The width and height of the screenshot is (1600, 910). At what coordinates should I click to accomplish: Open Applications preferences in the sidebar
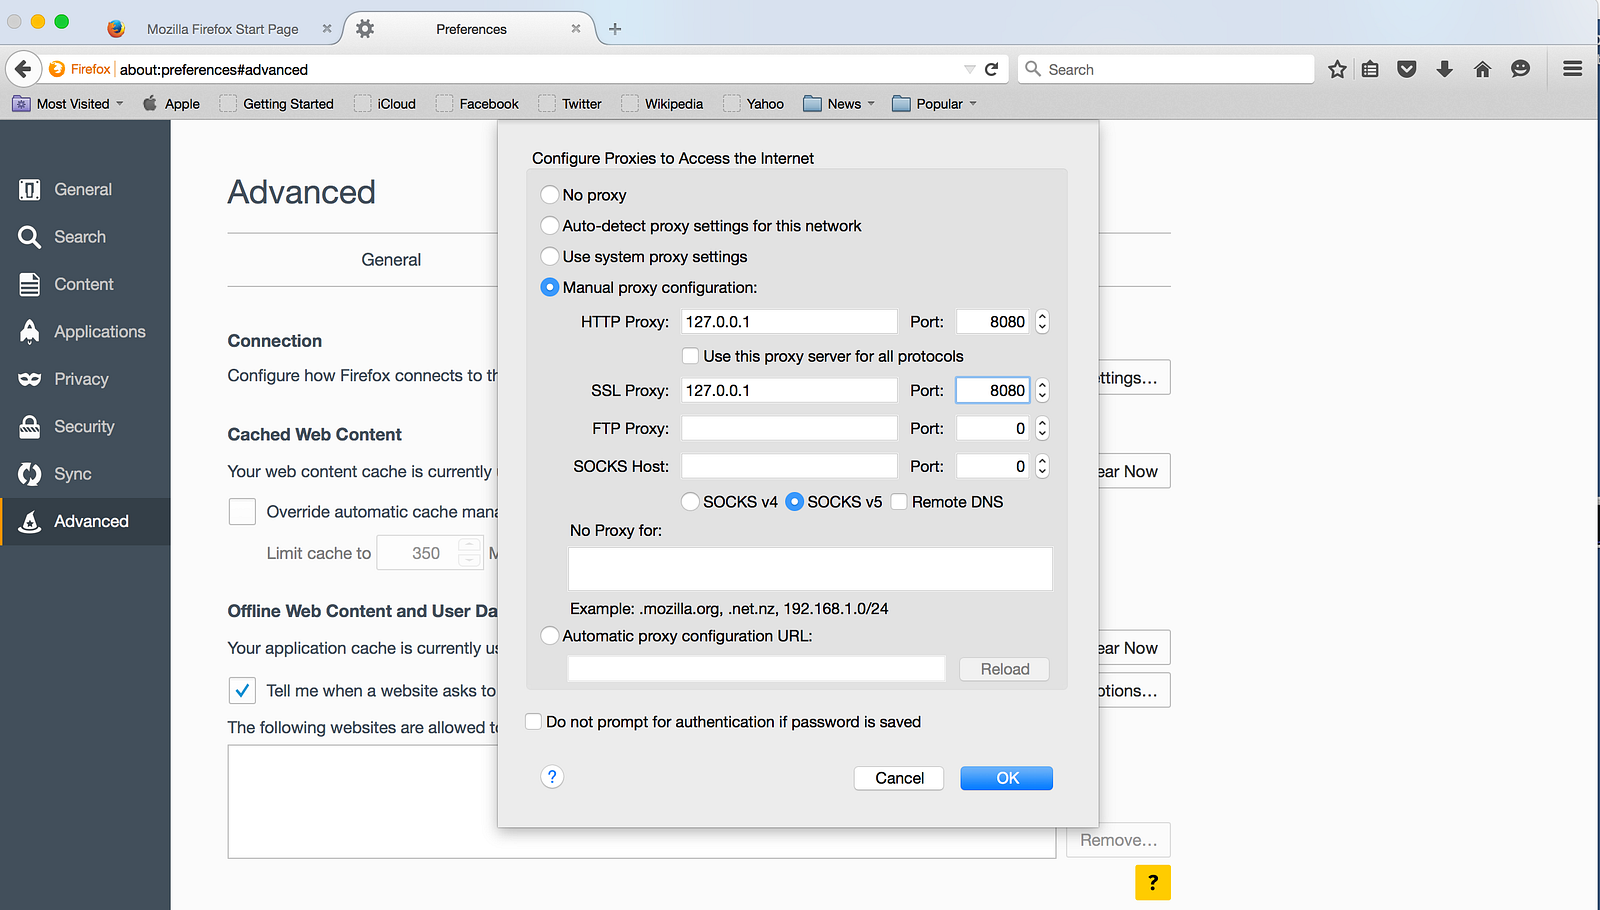click(x=85, y=332)
